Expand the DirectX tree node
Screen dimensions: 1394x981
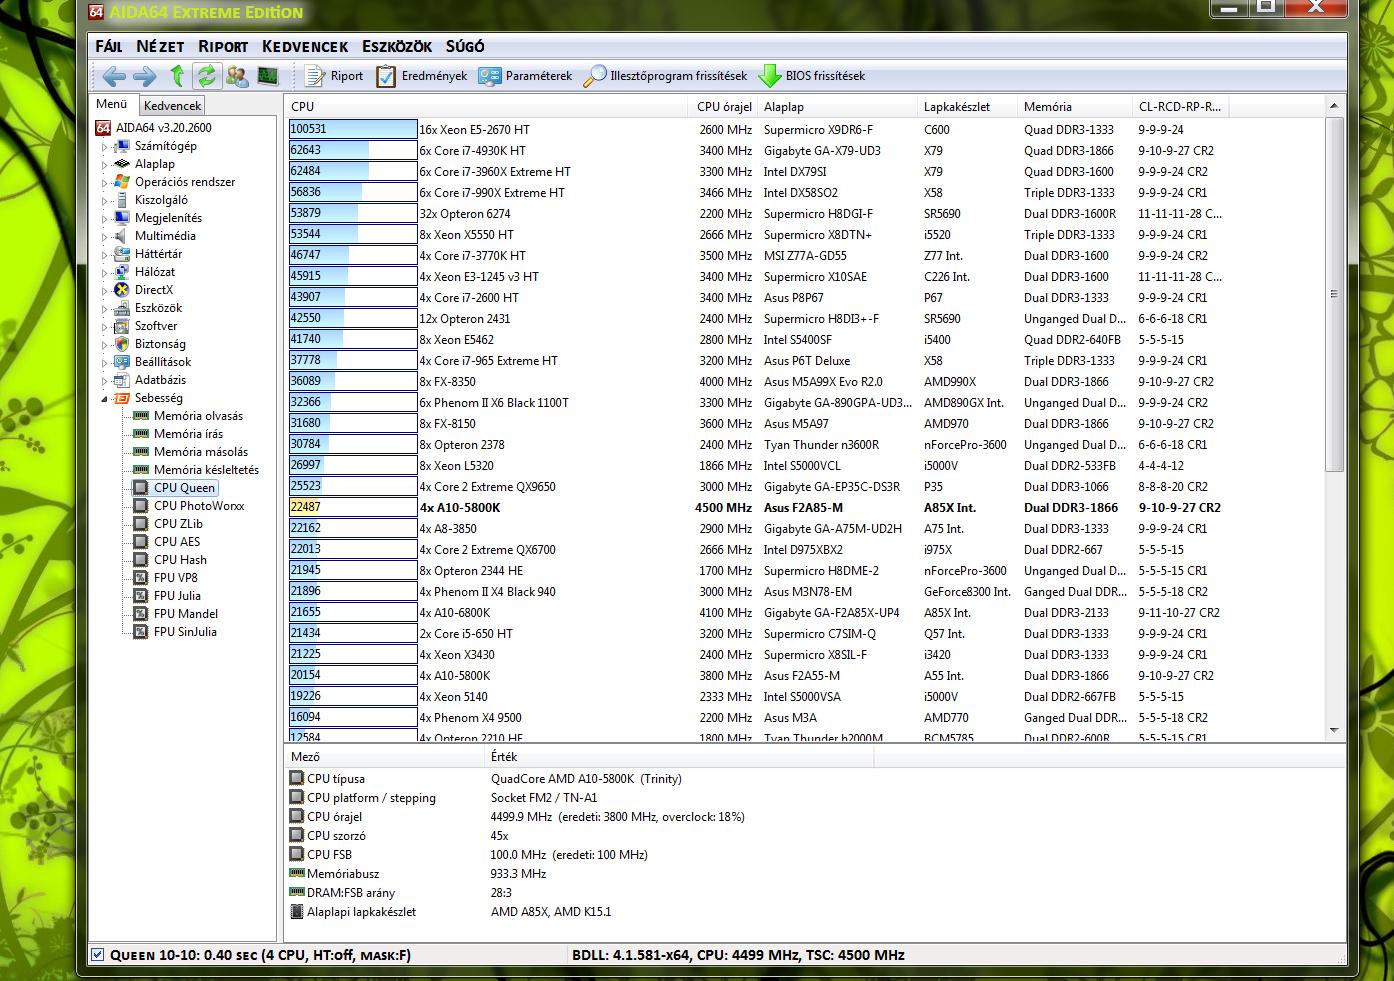point(103,291)
